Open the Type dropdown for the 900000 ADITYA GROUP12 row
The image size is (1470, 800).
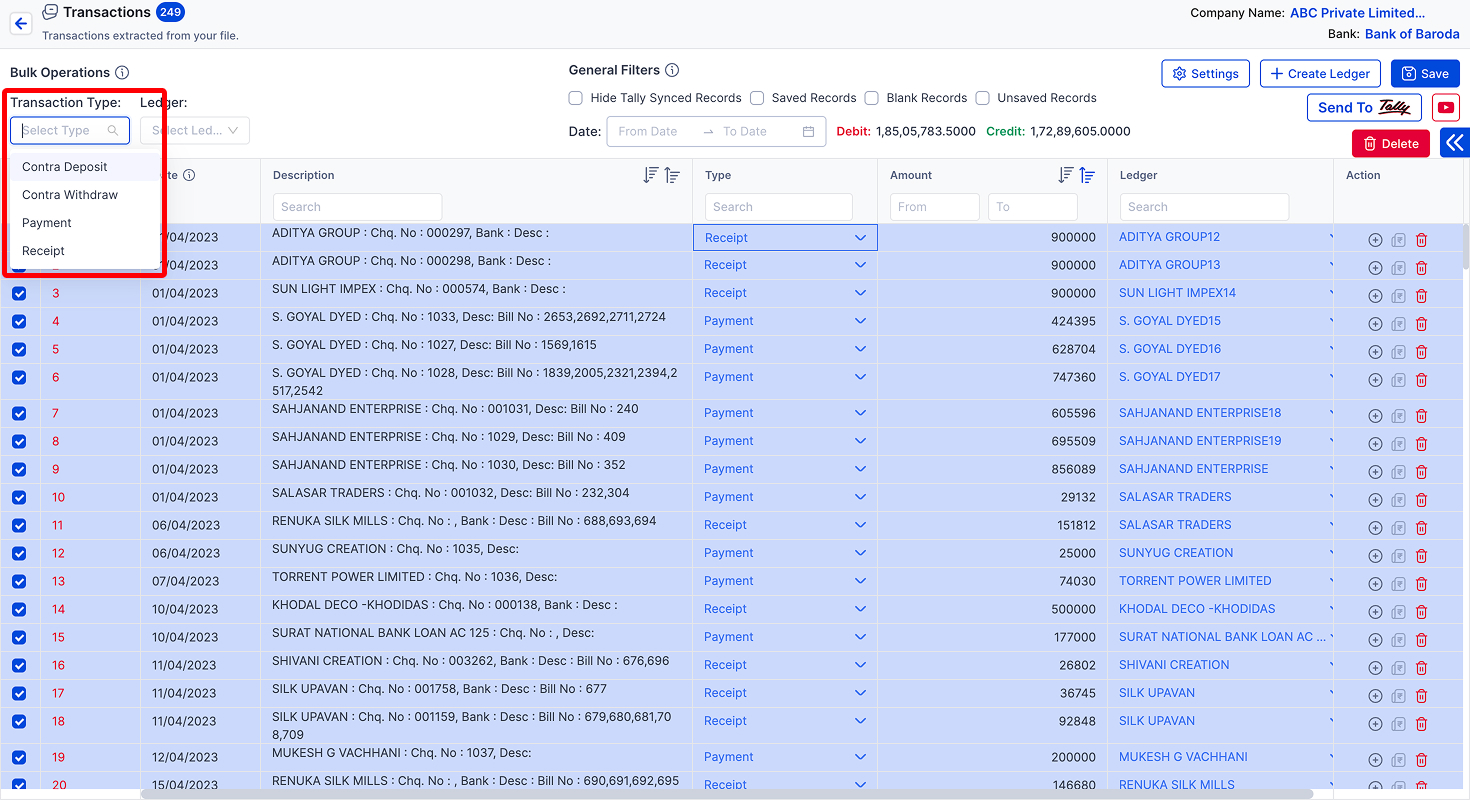coord(785,238)
